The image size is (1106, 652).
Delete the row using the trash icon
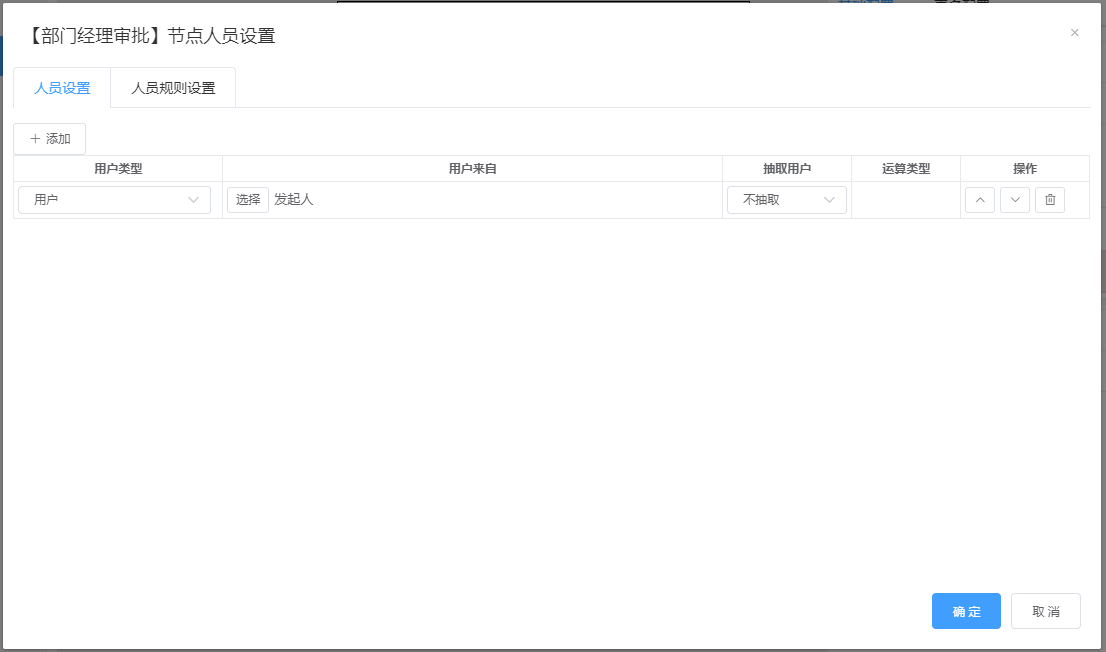(1049, 200)
